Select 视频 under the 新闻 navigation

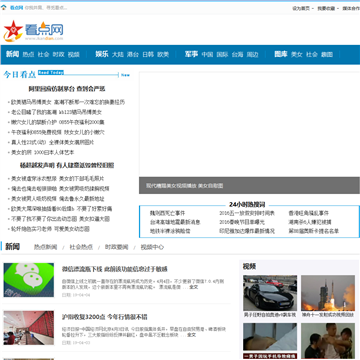coord(74,55)
